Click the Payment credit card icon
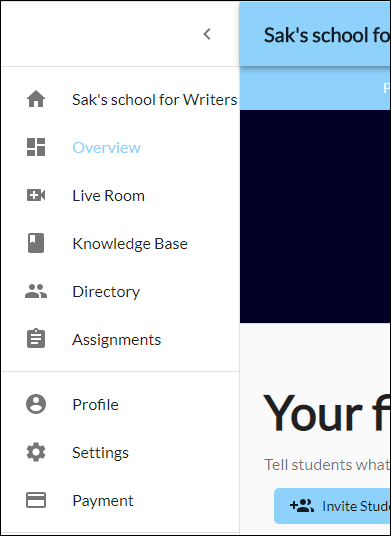 (36, 500)
